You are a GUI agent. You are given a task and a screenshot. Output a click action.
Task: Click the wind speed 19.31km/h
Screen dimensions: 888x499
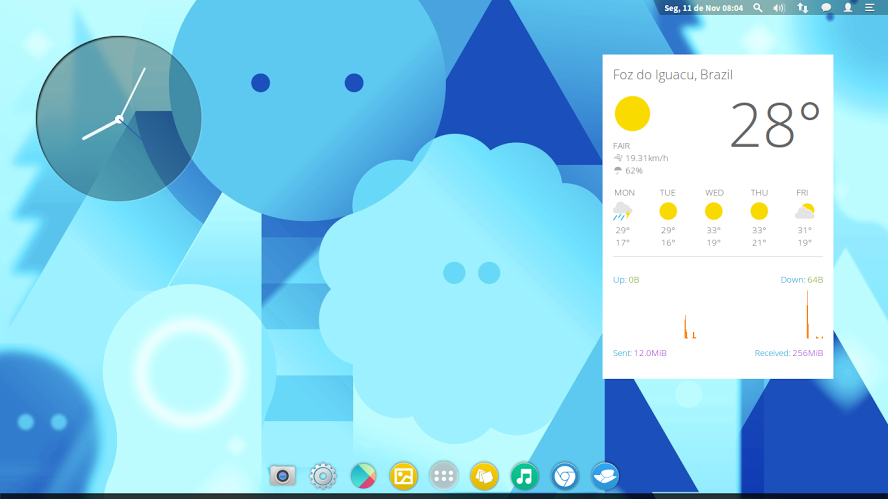tap(647, 158)
